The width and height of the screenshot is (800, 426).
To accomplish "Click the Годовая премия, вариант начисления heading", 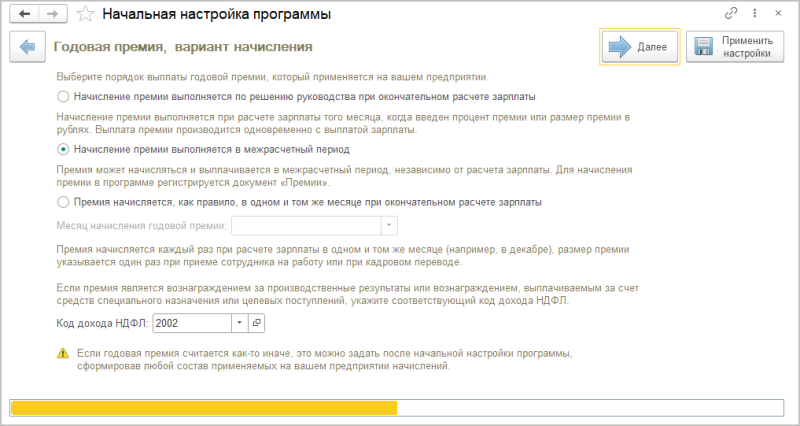I will 182,47.
